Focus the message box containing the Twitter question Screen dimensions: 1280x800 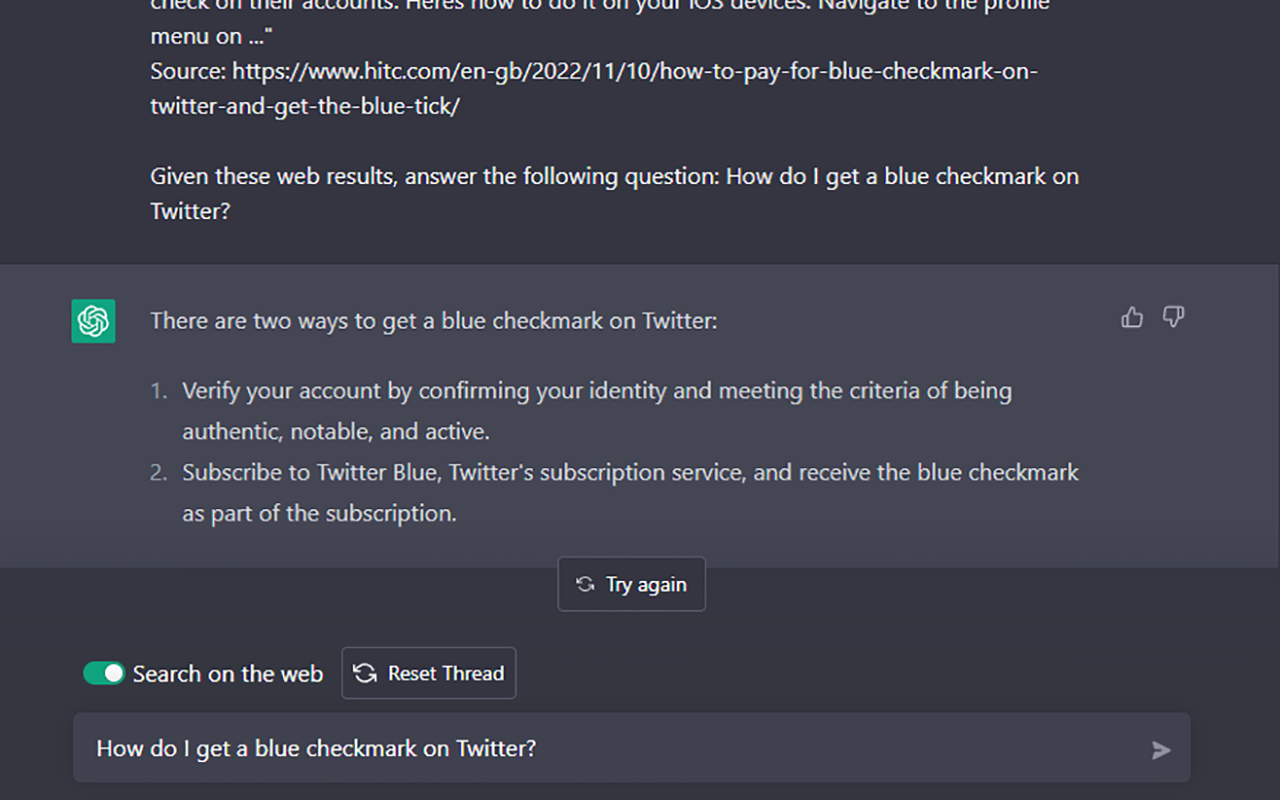click(632, 748)
